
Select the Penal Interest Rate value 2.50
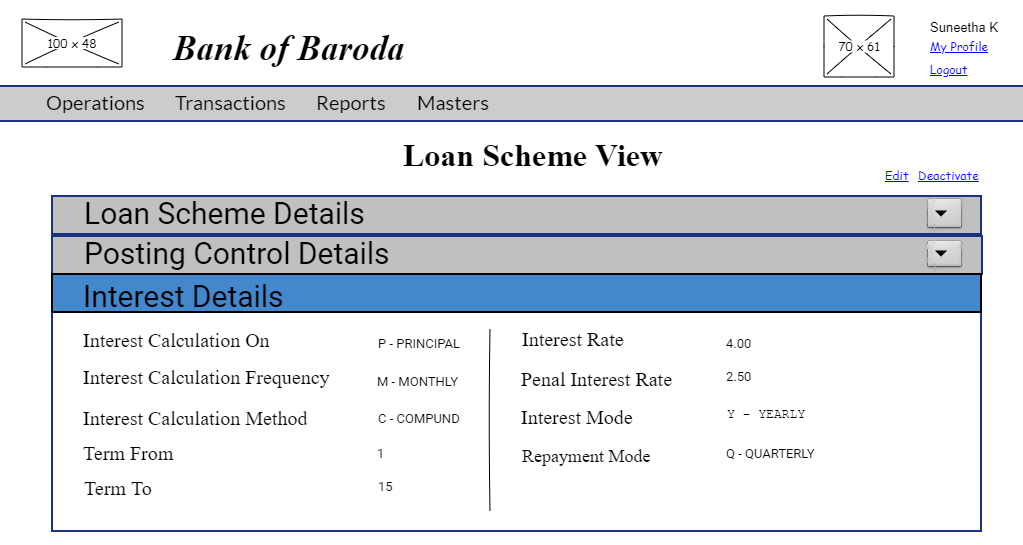739,377
